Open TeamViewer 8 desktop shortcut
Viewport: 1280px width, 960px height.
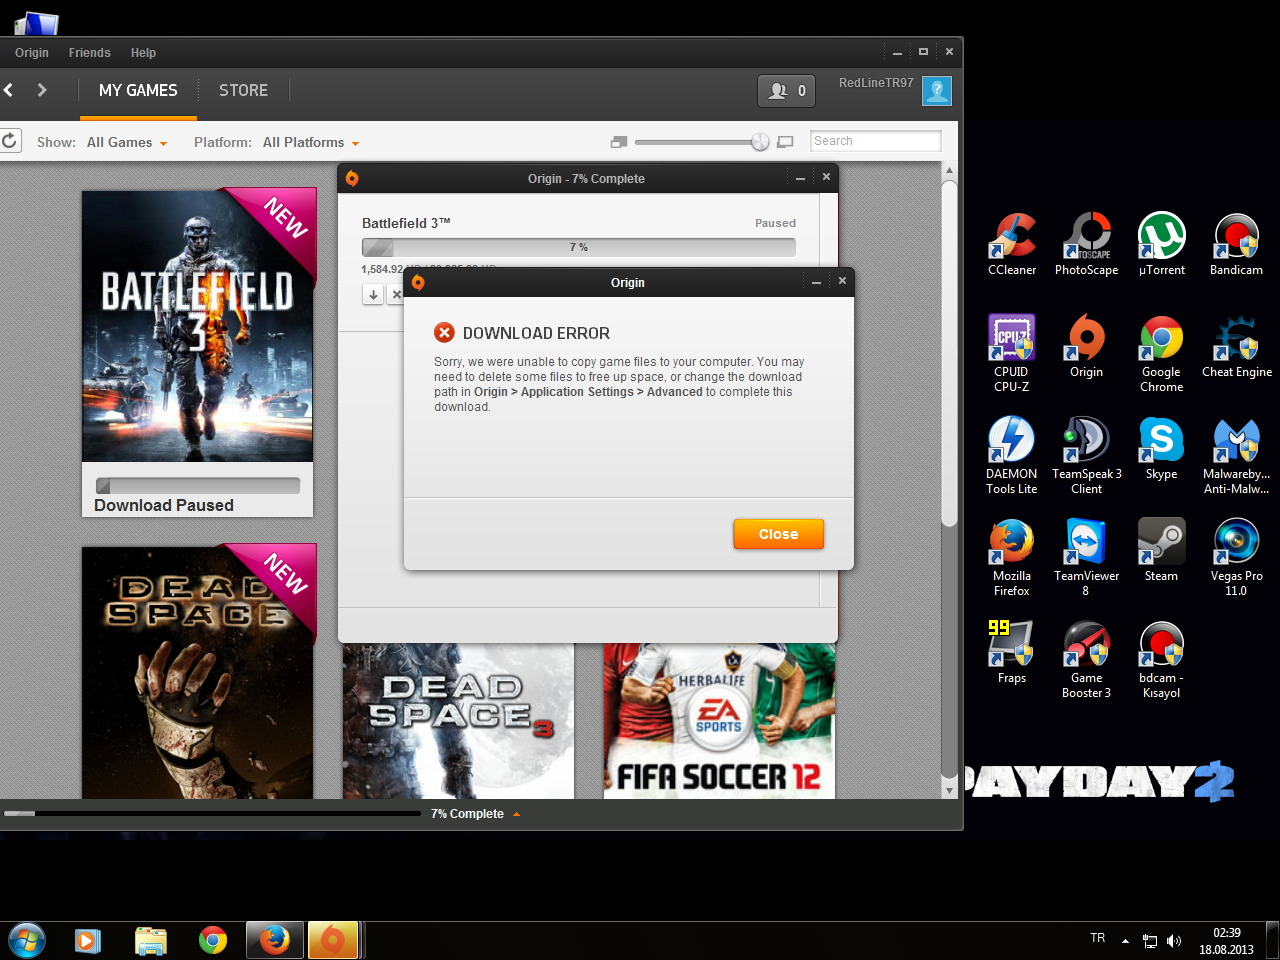tap(1087, 557)
